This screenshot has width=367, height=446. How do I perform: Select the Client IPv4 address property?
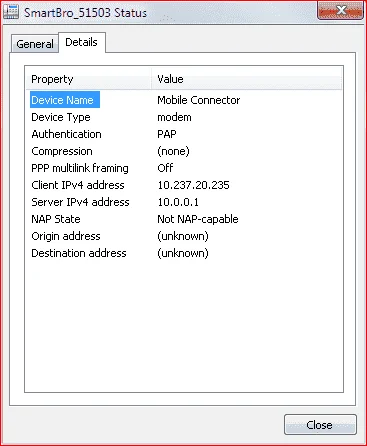pyautogui.click(x=78, y=185)
